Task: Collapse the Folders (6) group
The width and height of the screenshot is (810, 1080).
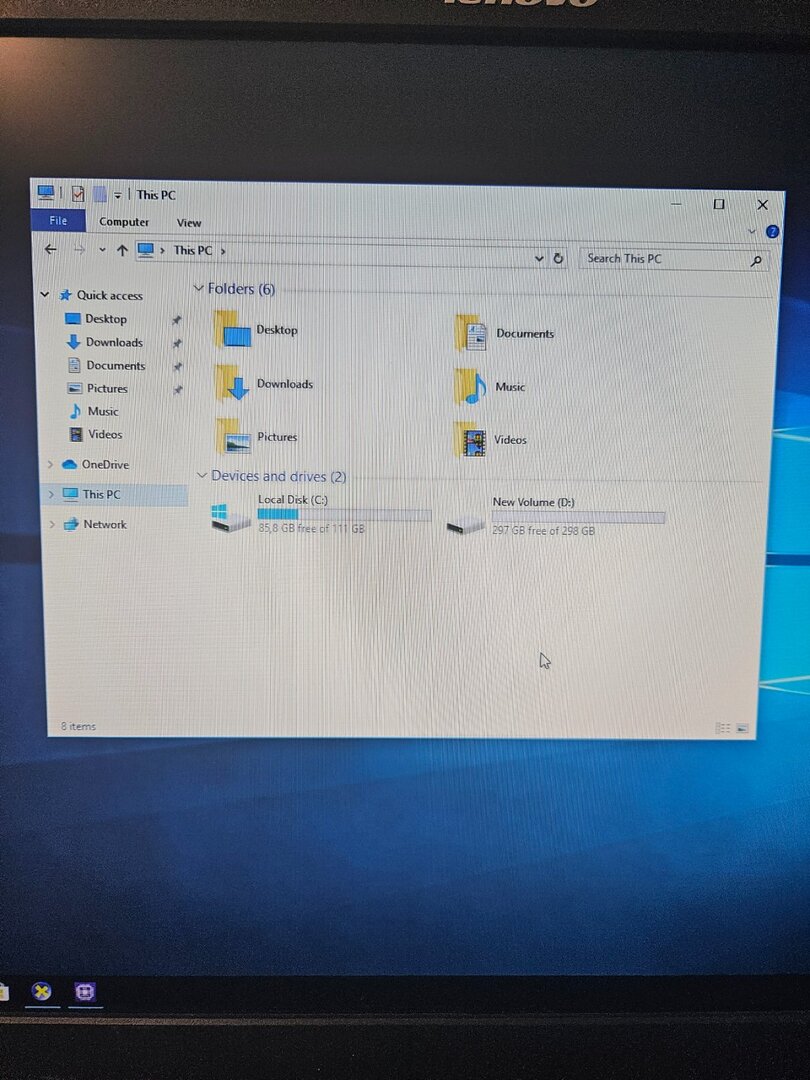Action: point(198,288)
